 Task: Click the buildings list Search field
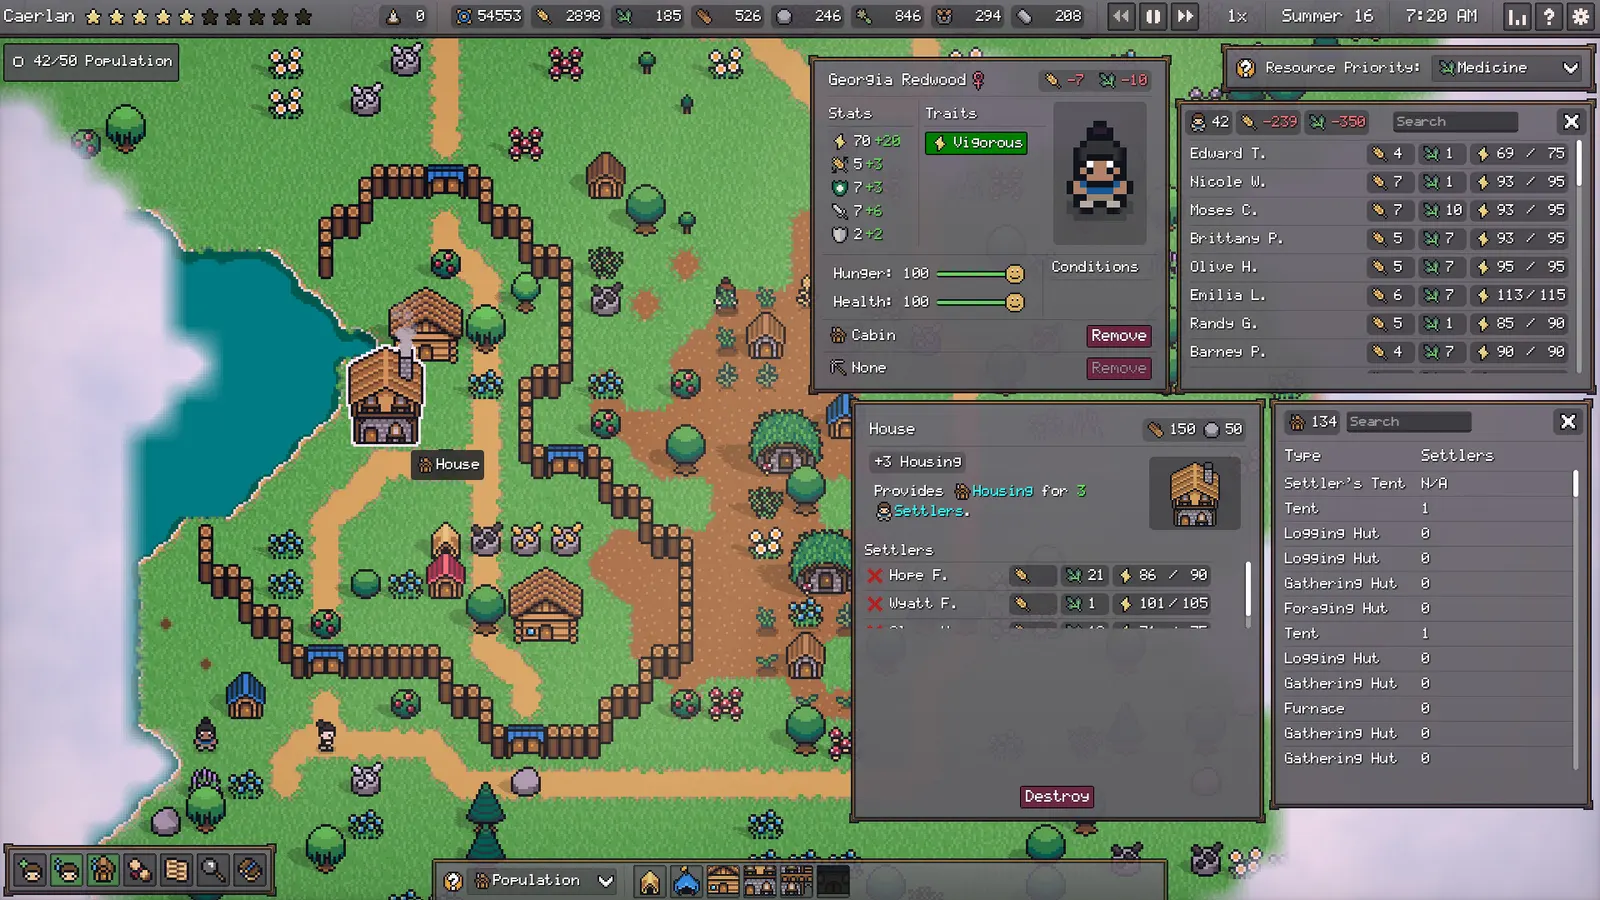coord(1408,422)
